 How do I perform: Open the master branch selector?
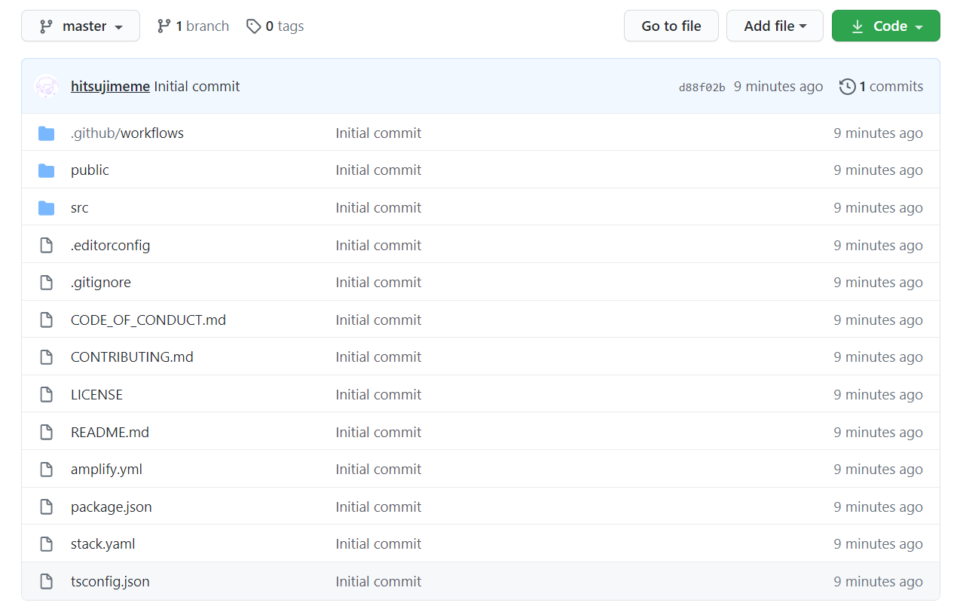80,25
